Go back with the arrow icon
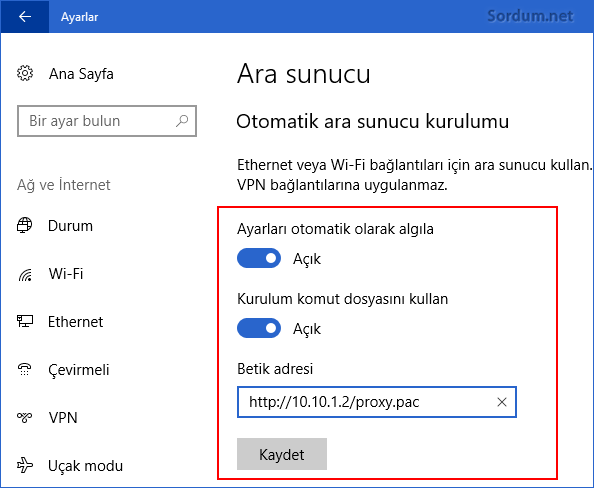Viewport: 594px width, 488px height. point(25,16)
